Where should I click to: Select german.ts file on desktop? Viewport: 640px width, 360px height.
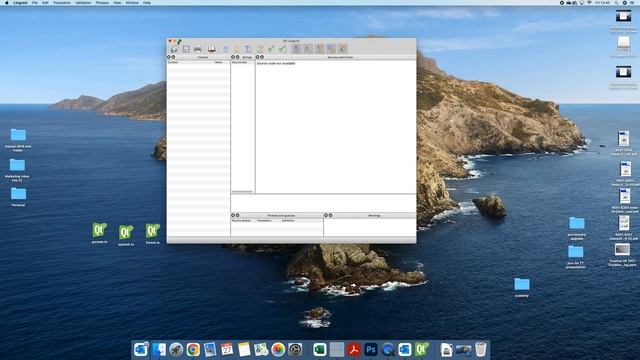pyautogui.click(x=100, y=233)
